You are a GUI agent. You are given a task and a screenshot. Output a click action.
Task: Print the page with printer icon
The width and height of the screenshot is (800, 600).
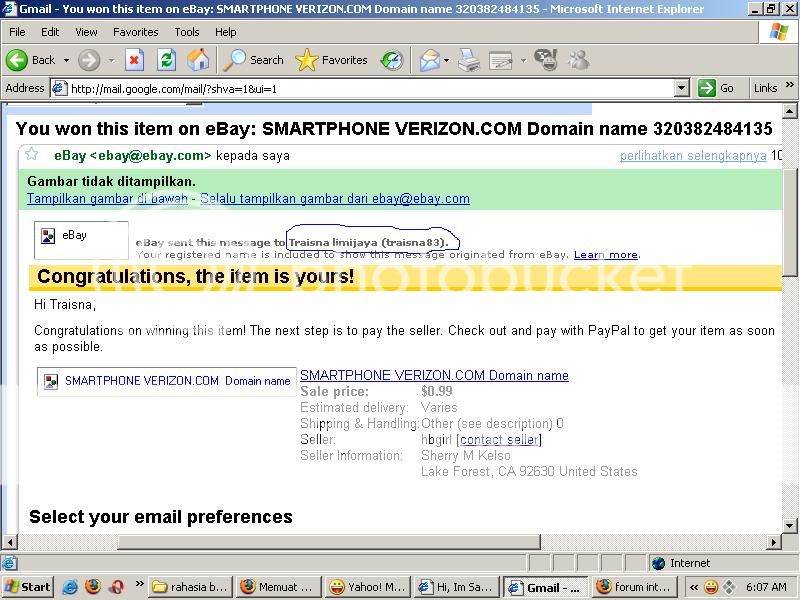click(x=468, y=60)
